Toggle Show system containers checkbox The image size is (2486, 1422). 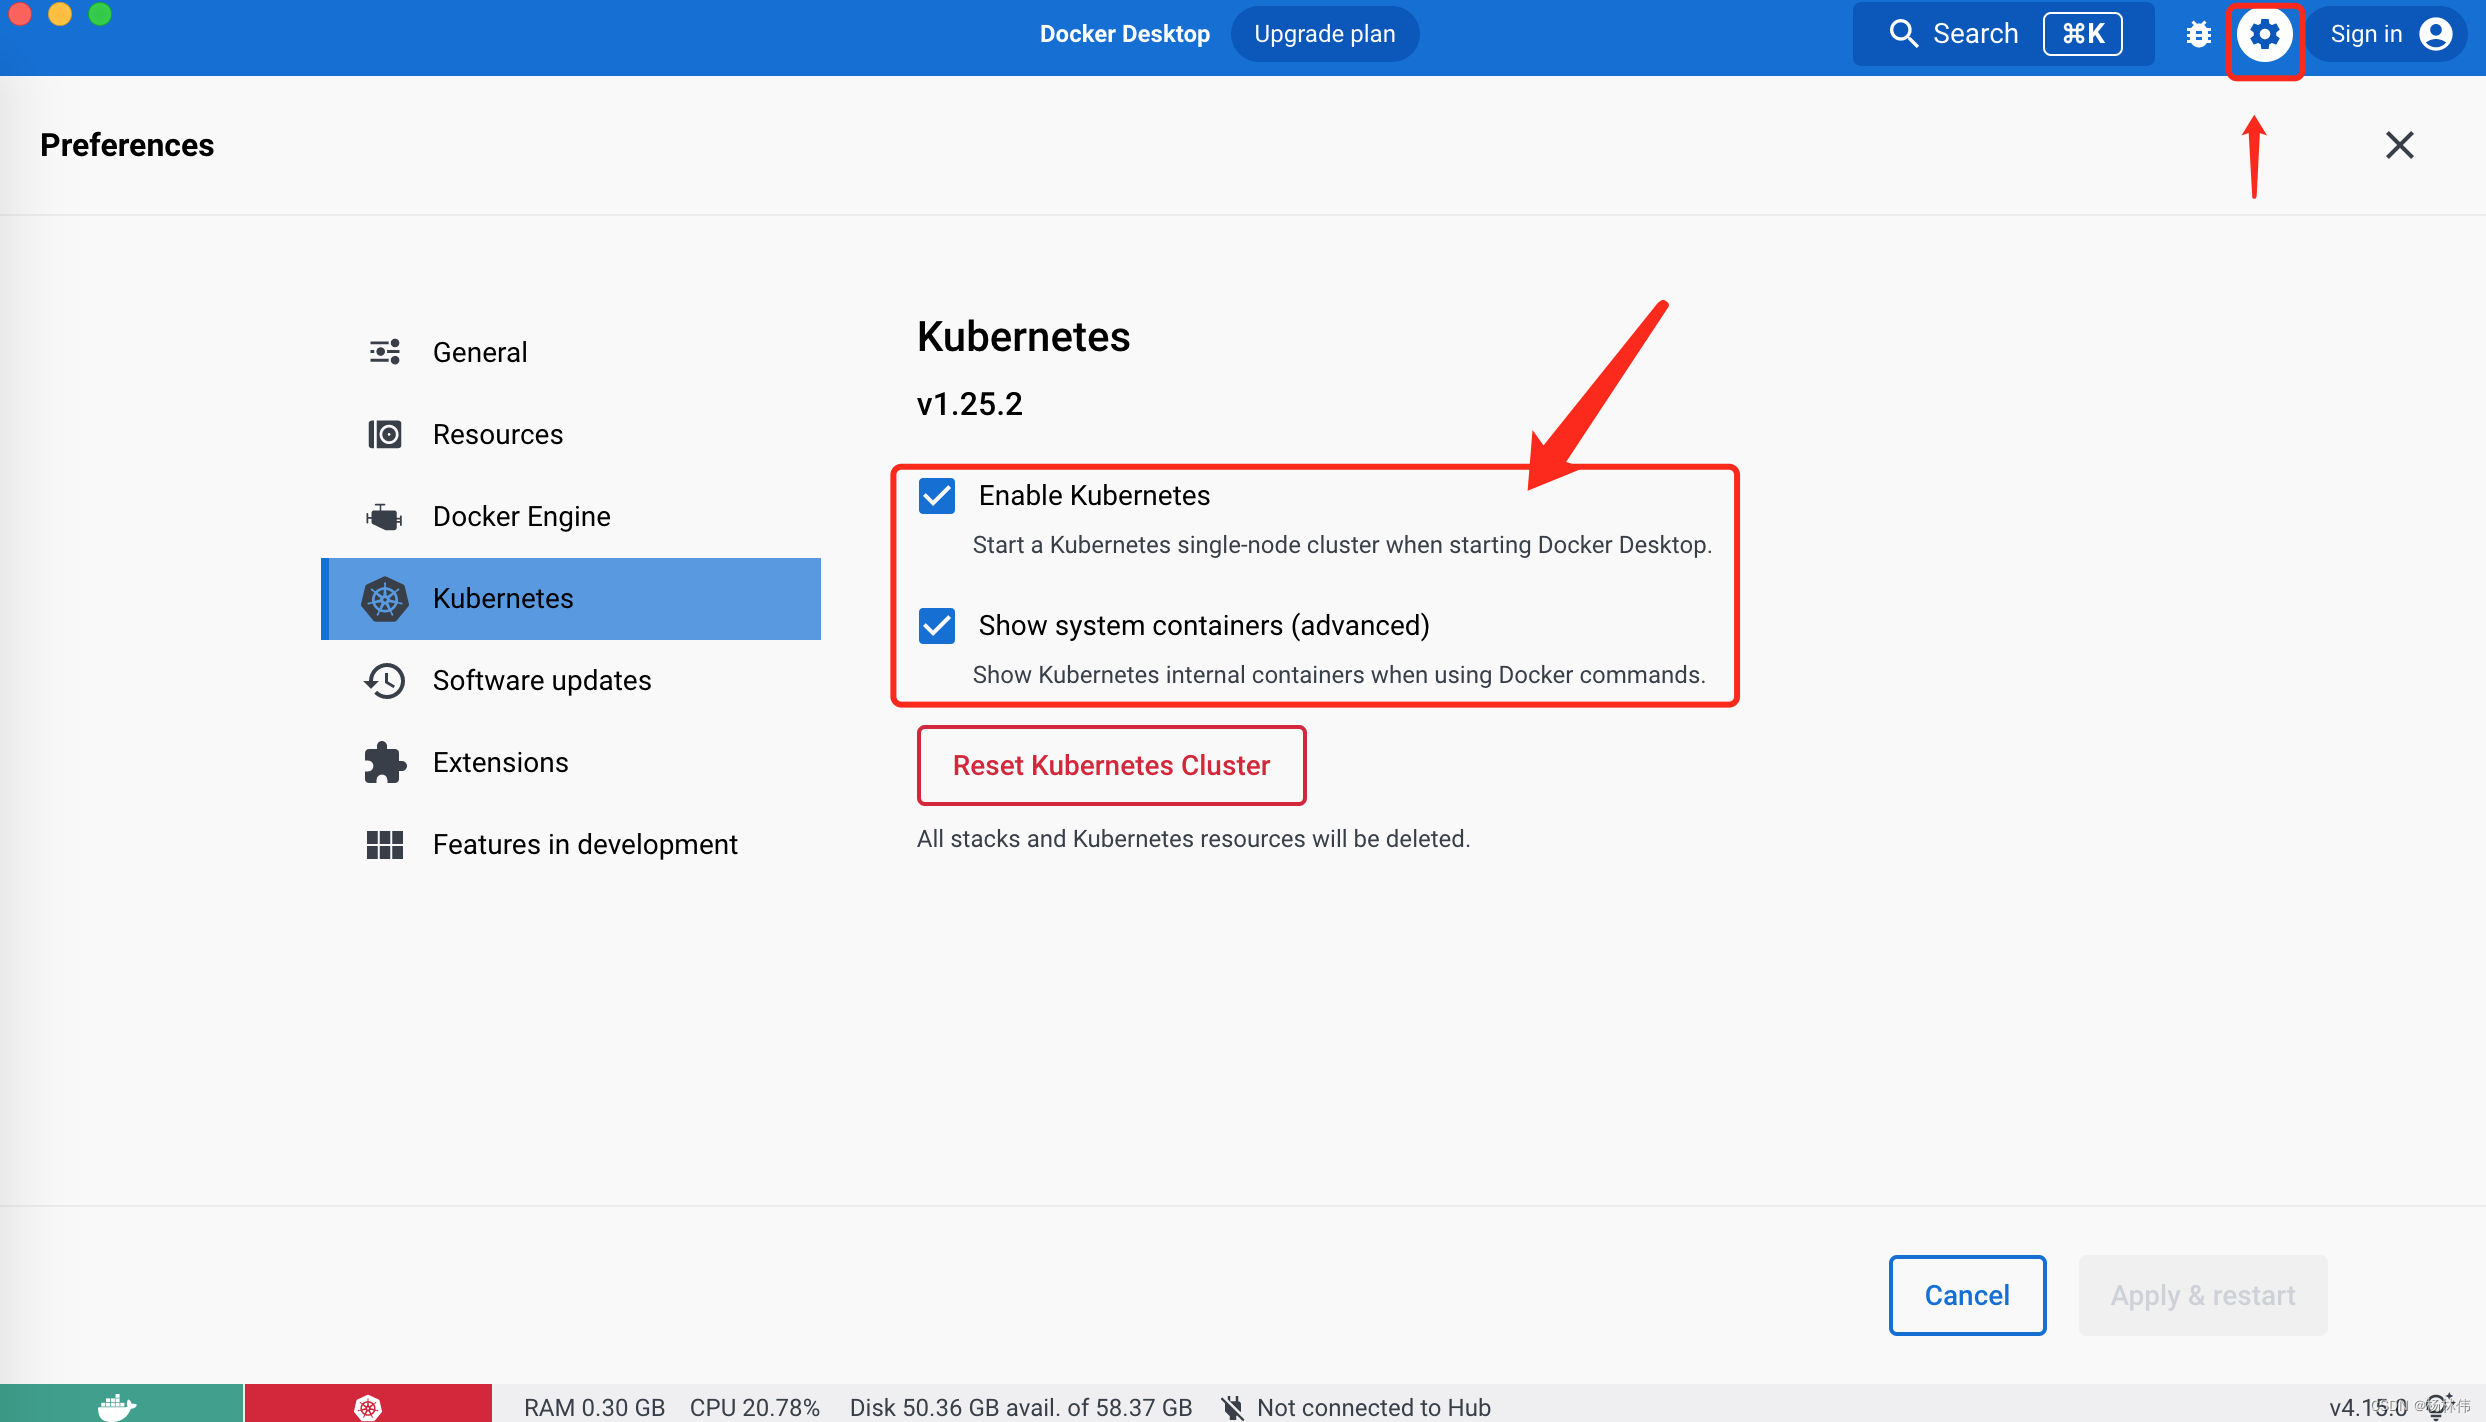tap(937, 626)
